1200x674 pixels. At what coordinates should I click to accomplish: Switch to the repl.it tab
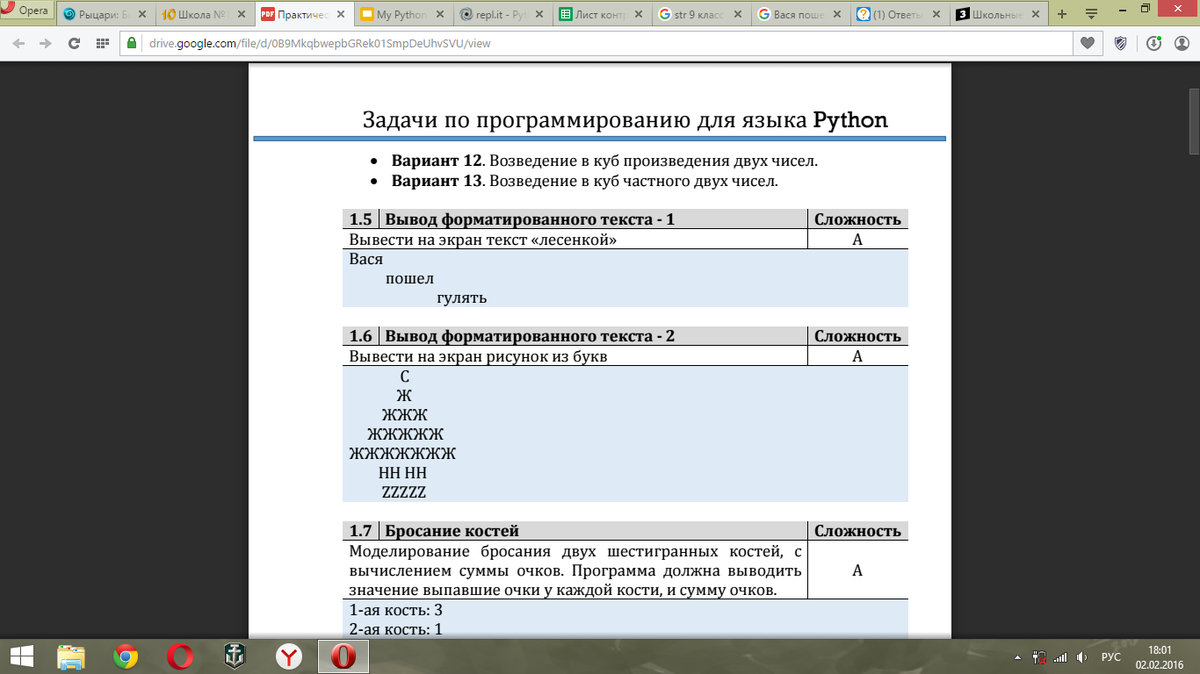498,16
